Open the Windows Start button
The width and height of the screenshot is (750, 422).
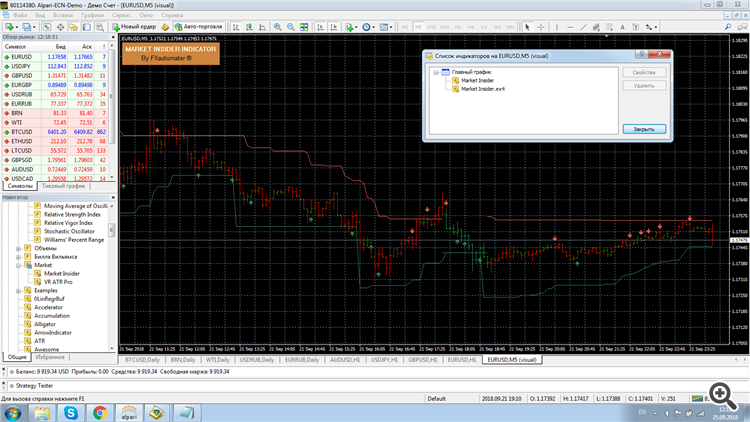point(13,412)
